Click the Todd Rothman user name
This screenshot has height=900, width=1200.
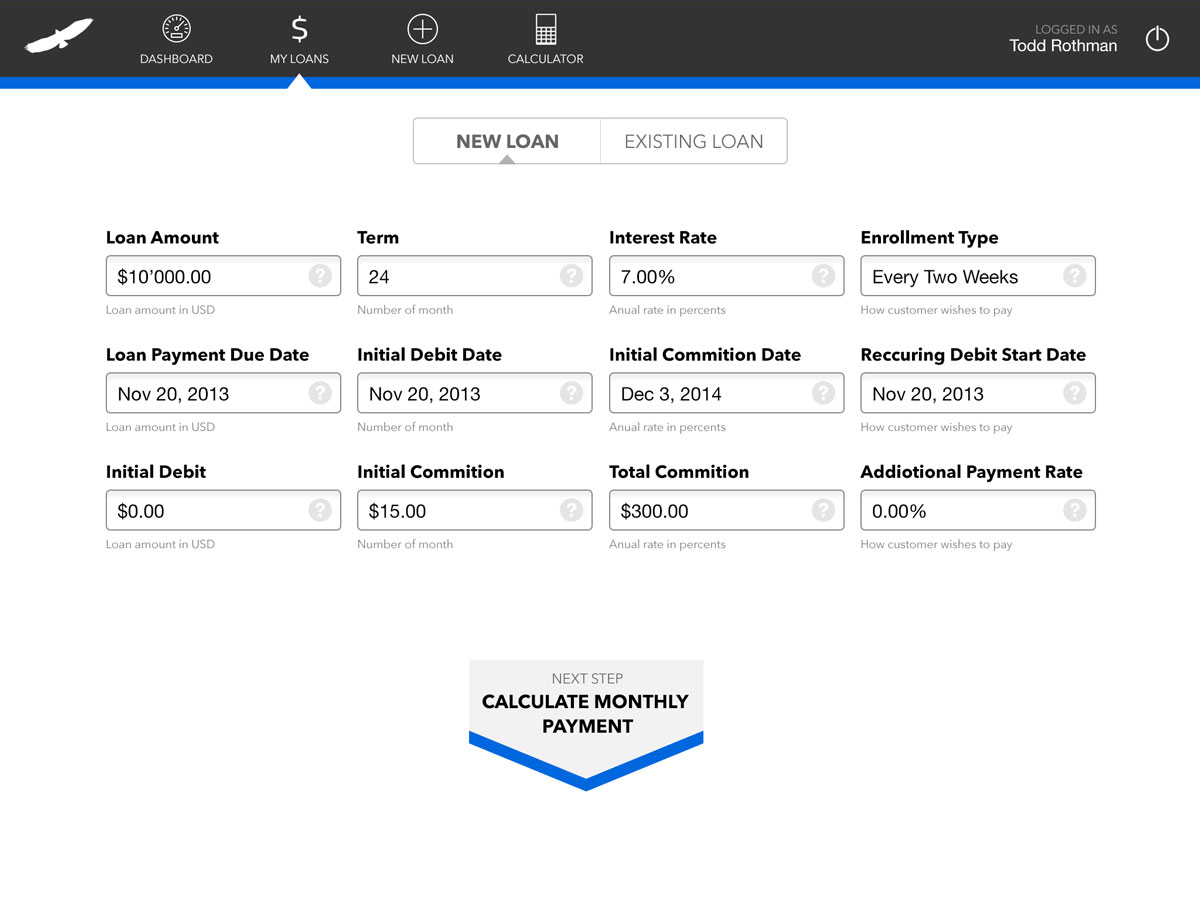(x=1063, y=46)
